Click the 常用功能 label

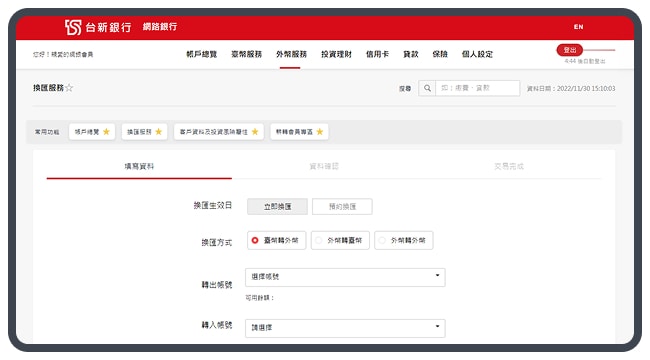[x=47, y=132]
